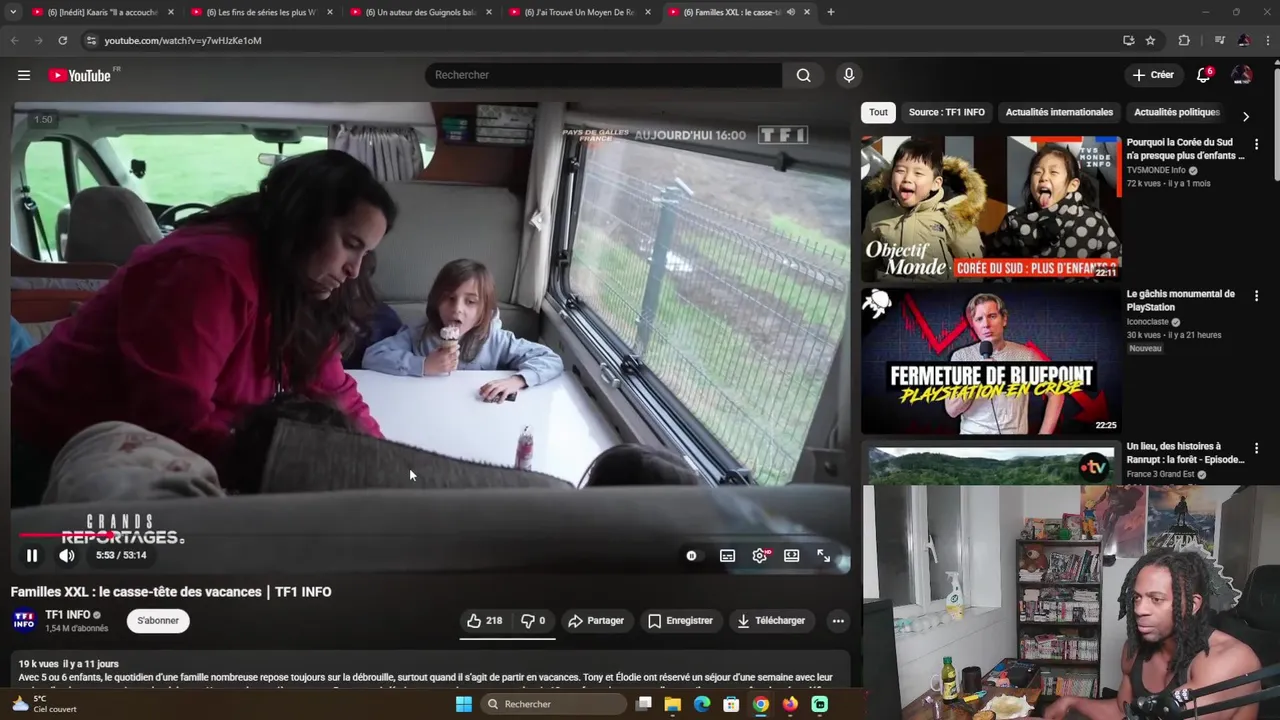Open the Chrome three-dot menu
This screenshot has height=720, width=1280.
[x=1266, y=40]
